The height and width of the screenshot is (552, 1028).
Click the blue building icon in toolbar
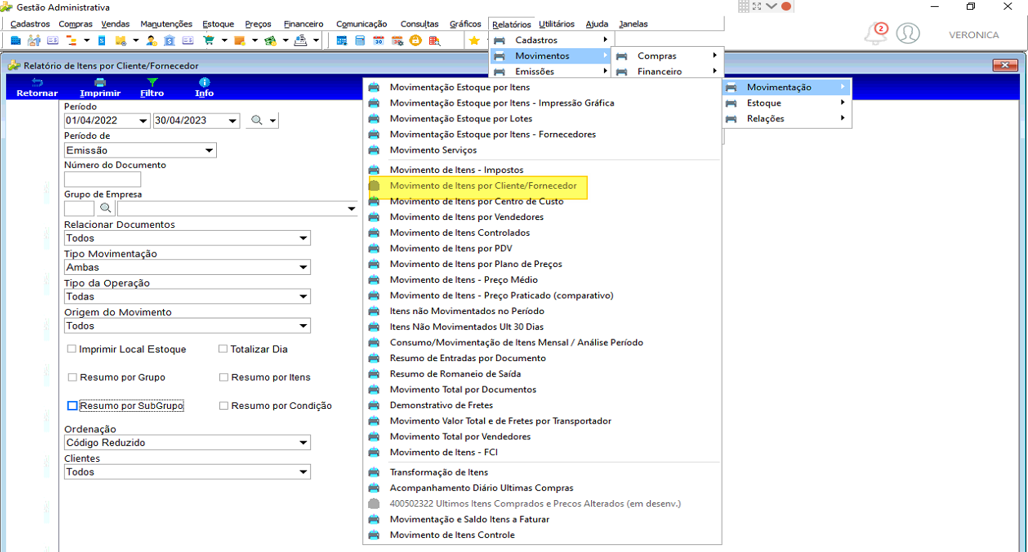[x=16, y=41]
